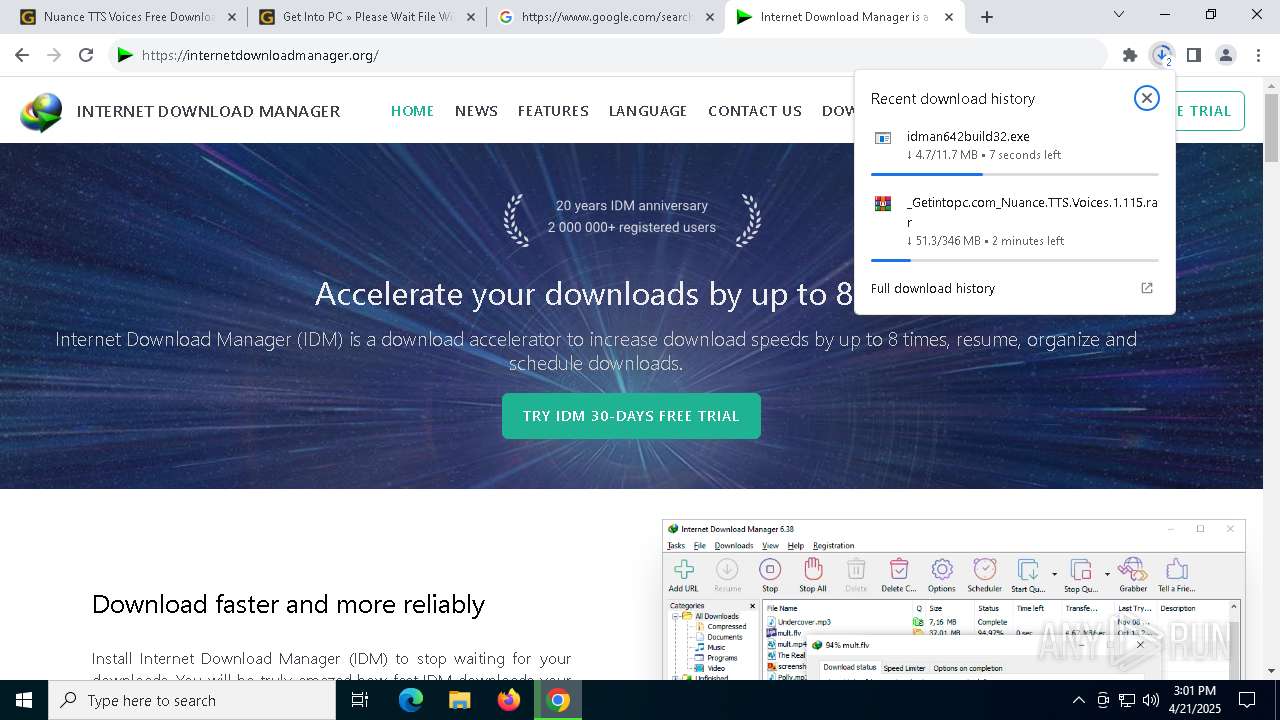
Task: Close the Get Into PC tab
Action: click(471, 17)
